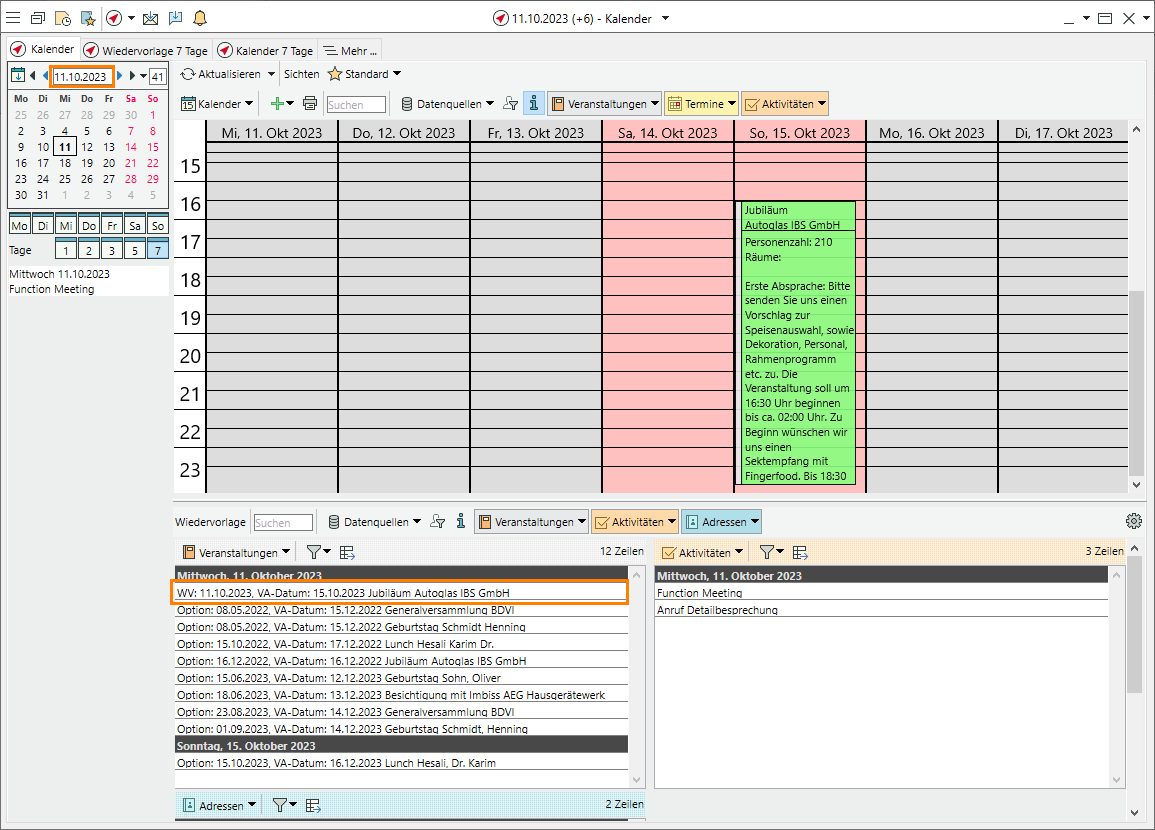Image resolution: width=1155 pixels, height=830 pixels.
Task: Switch to the Wiedervorlage 7 Tage tab
Action: tap(146, 50)
